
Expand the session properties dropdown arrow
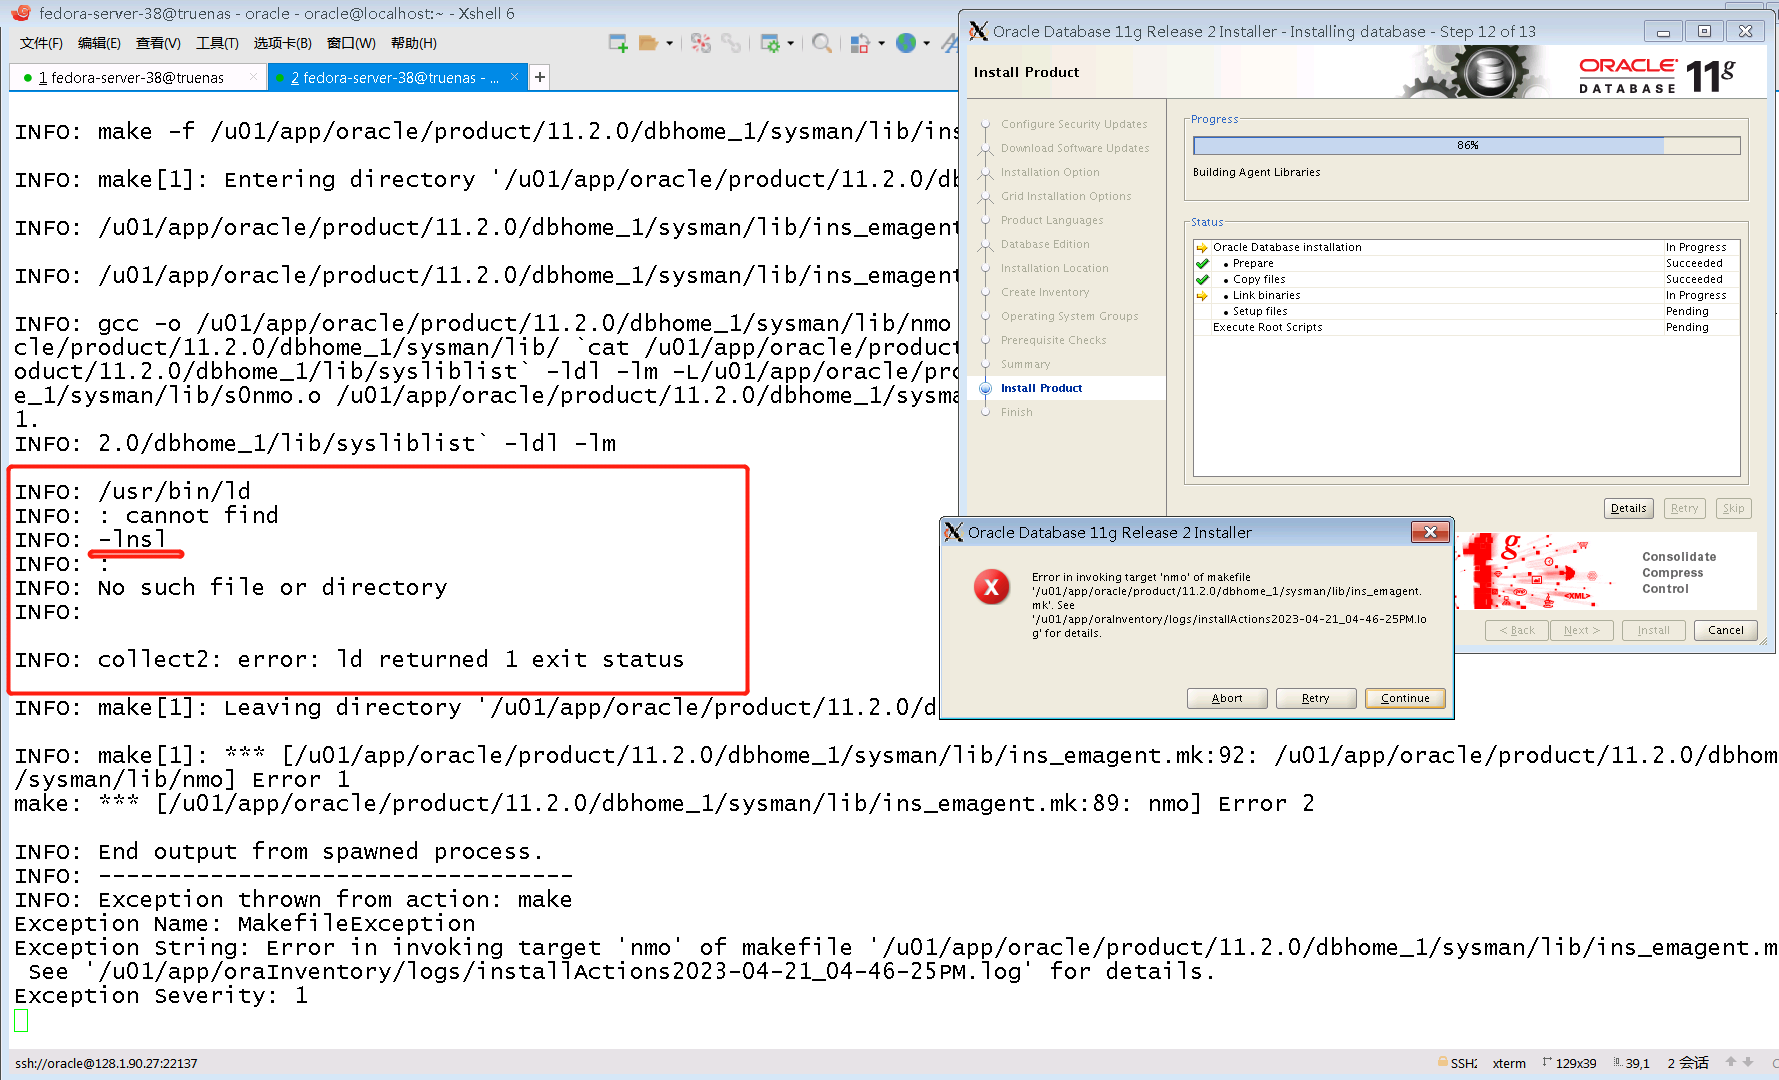(791, 43)
